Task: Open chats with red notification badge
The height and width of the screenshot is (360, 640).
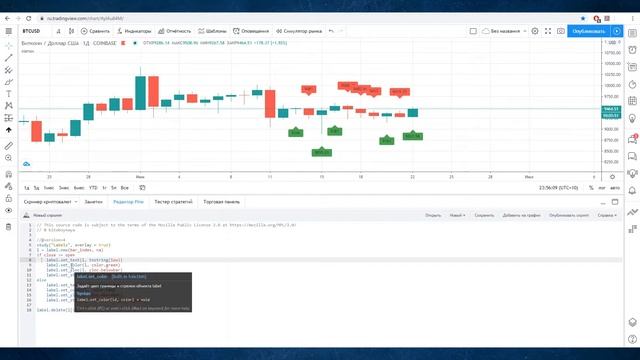Action: (632, 139)
